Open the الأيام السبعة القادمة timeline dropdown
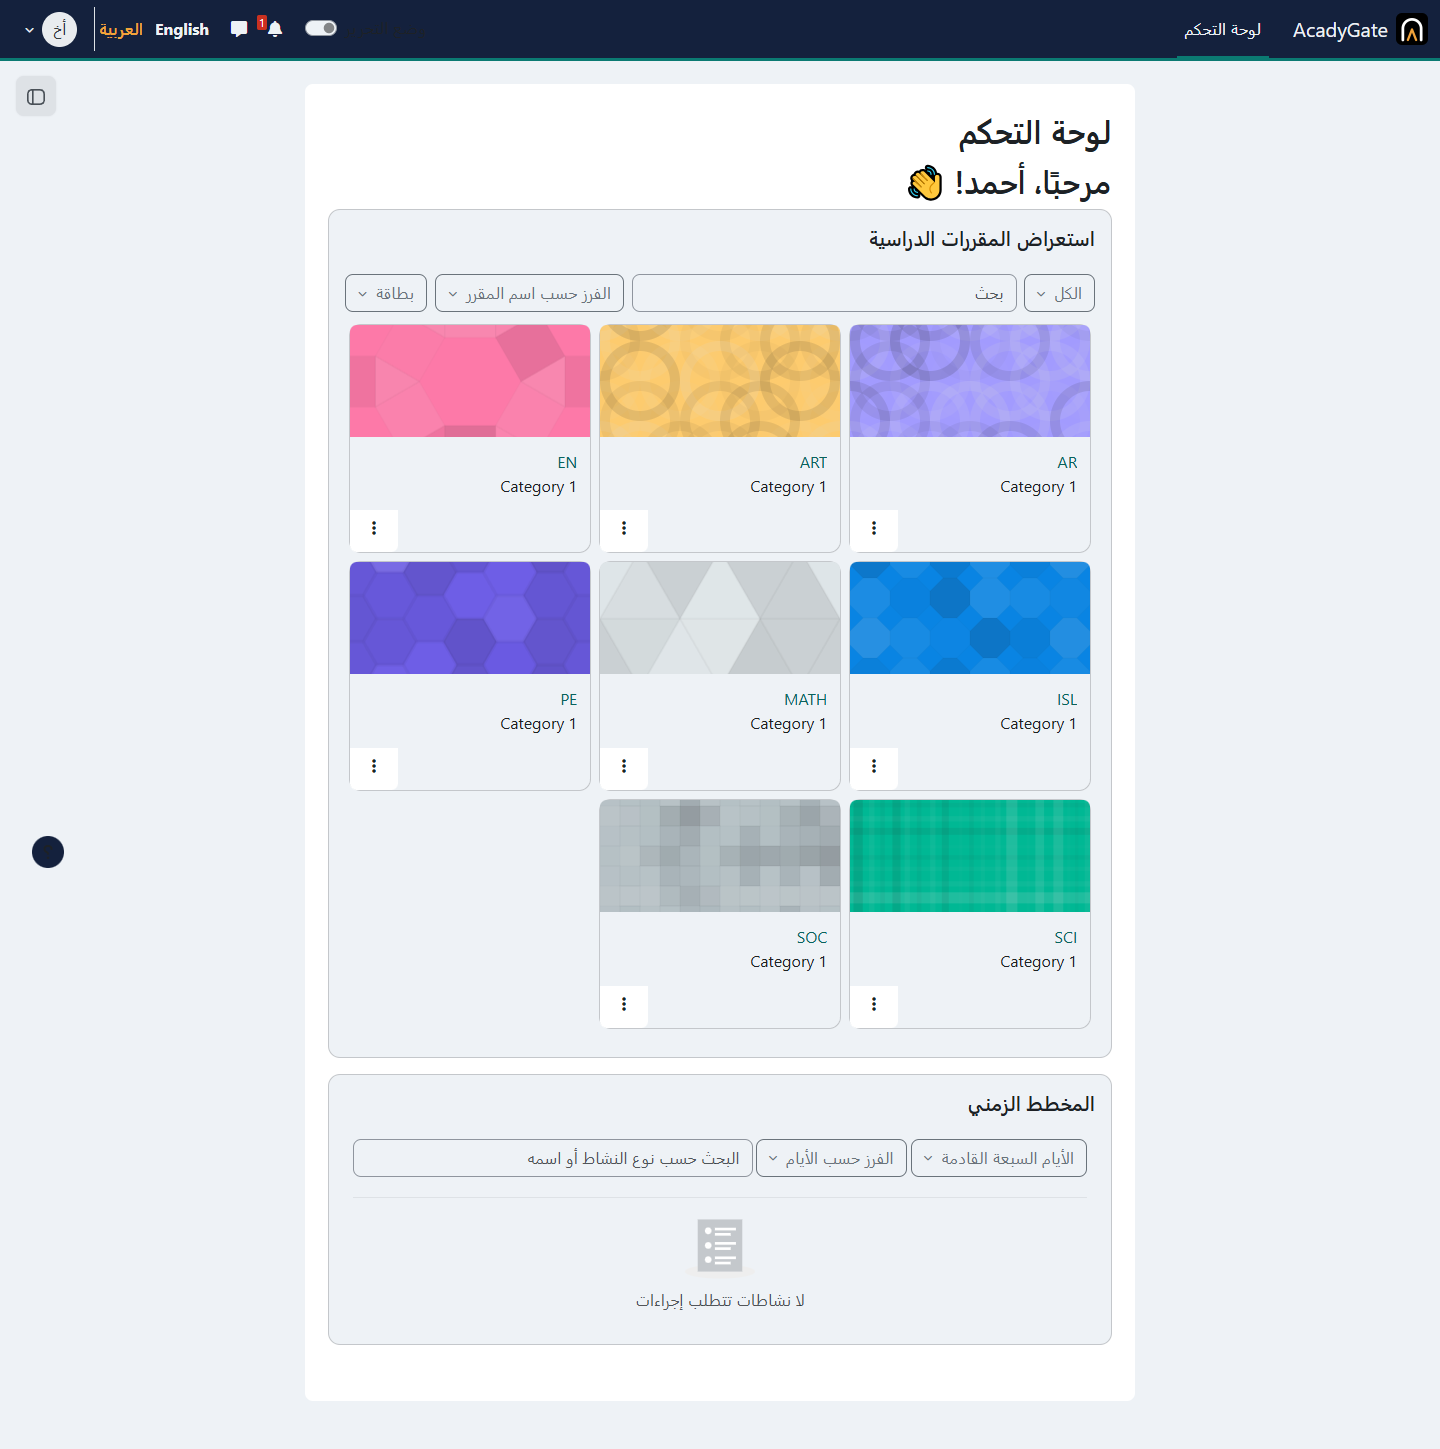Viewport: 1440px width, 1449px height. (x=999, y=1158)
